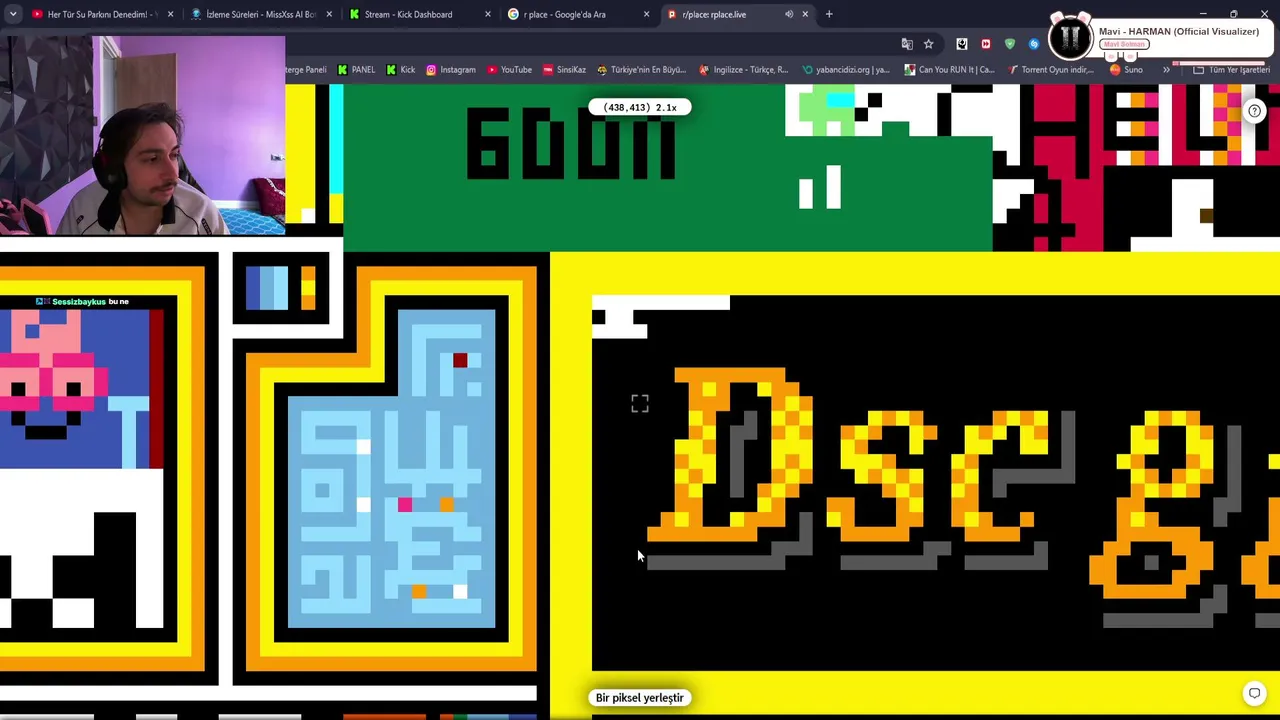Click the 'Bir piksel yerleştir' button
This screenshot has height=720, width=1280.
click(x=640, y=698)
